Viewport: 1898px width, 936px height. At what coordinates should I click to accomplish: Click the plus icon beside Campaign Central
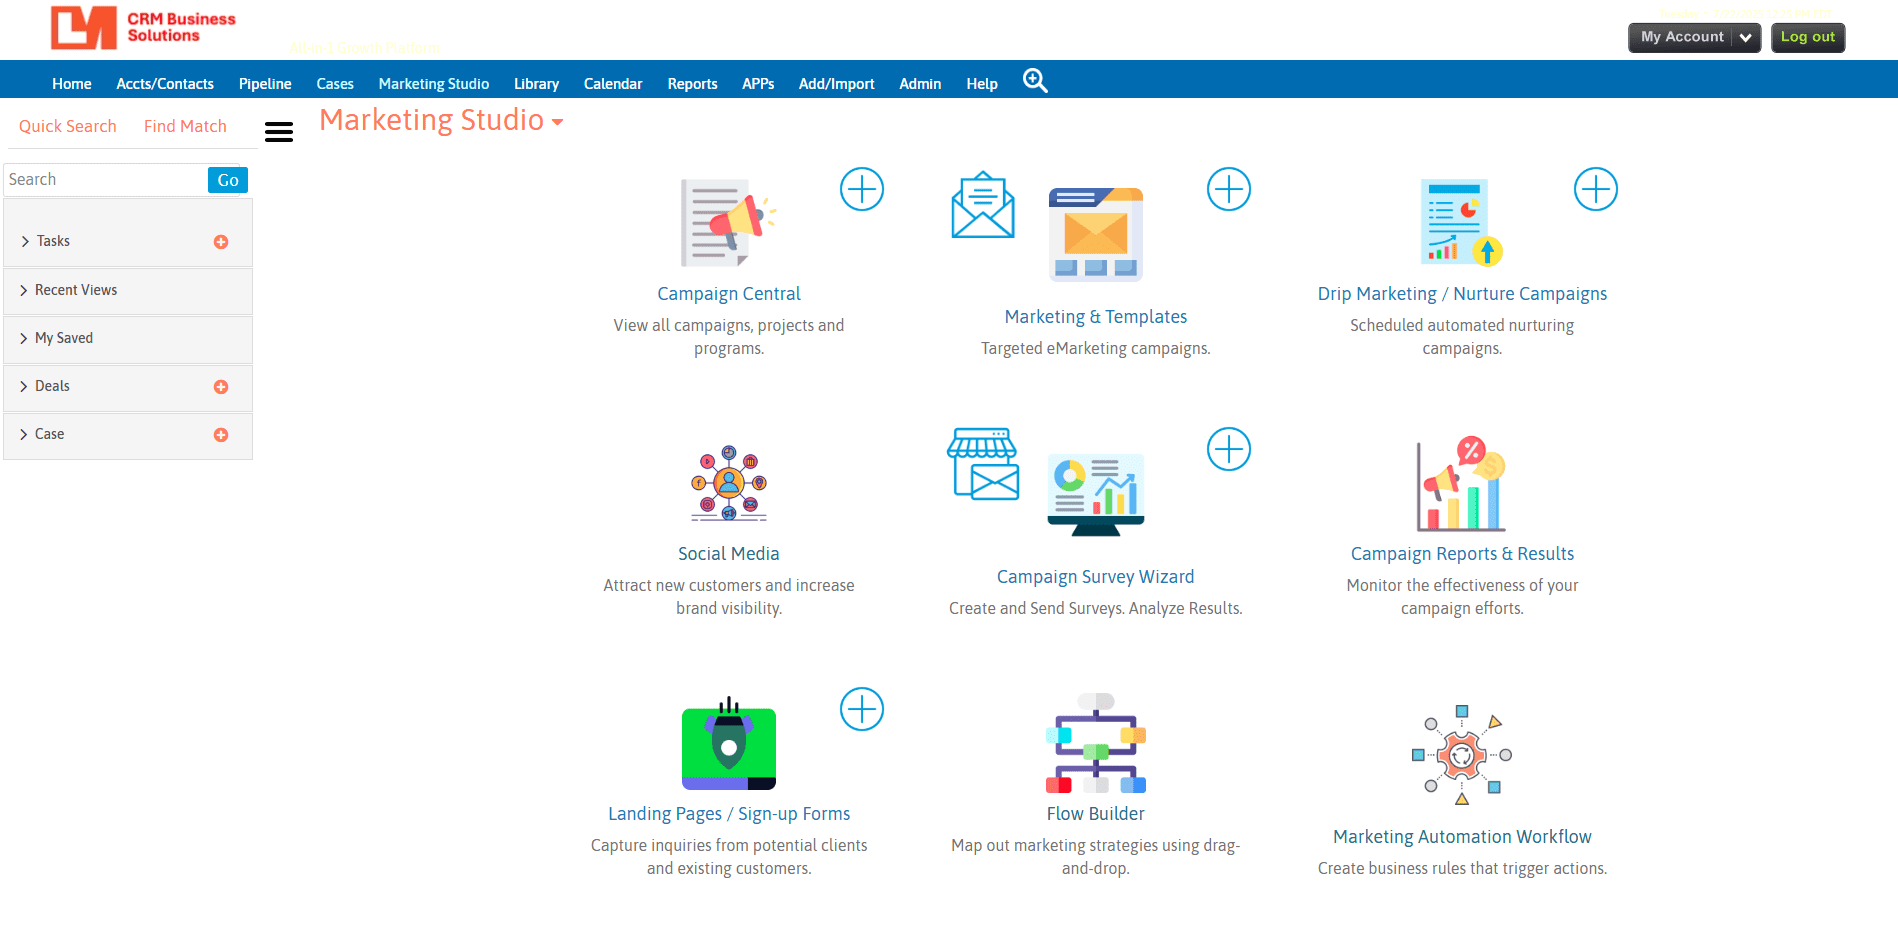click(861, 189)
